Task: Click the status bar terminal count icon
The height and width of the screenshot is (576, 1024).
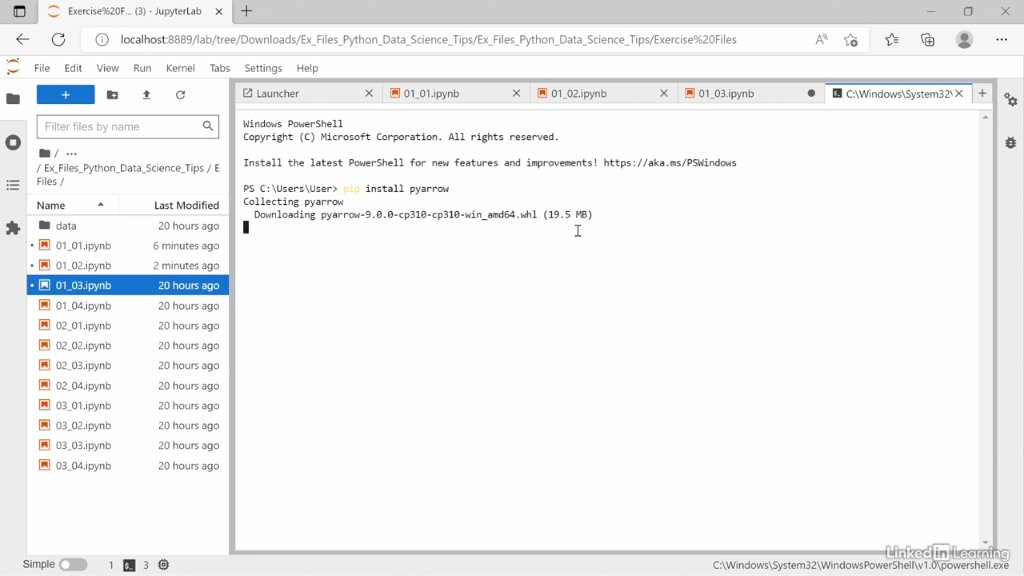Action: (129, 565)
